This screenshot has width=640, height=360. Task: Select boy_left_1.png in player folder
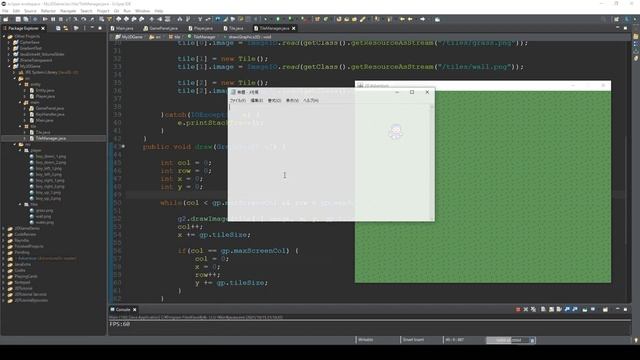49,169
